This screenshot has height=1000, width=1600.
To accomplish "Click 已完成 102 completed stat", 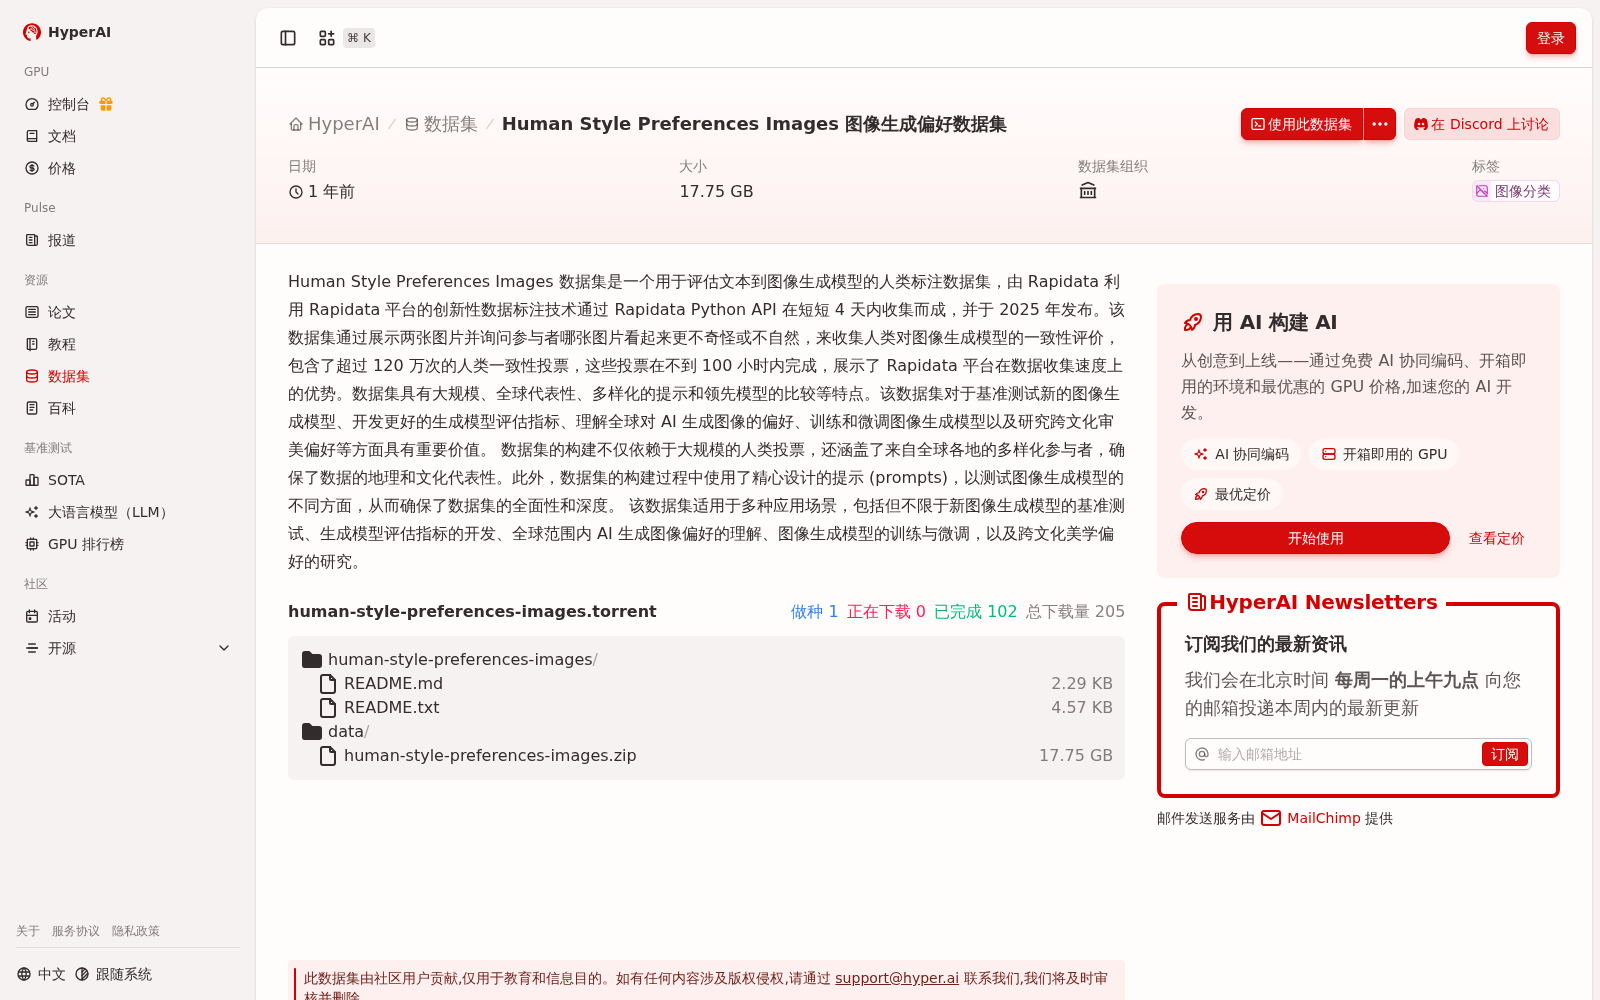I will (x=975, y=611).
